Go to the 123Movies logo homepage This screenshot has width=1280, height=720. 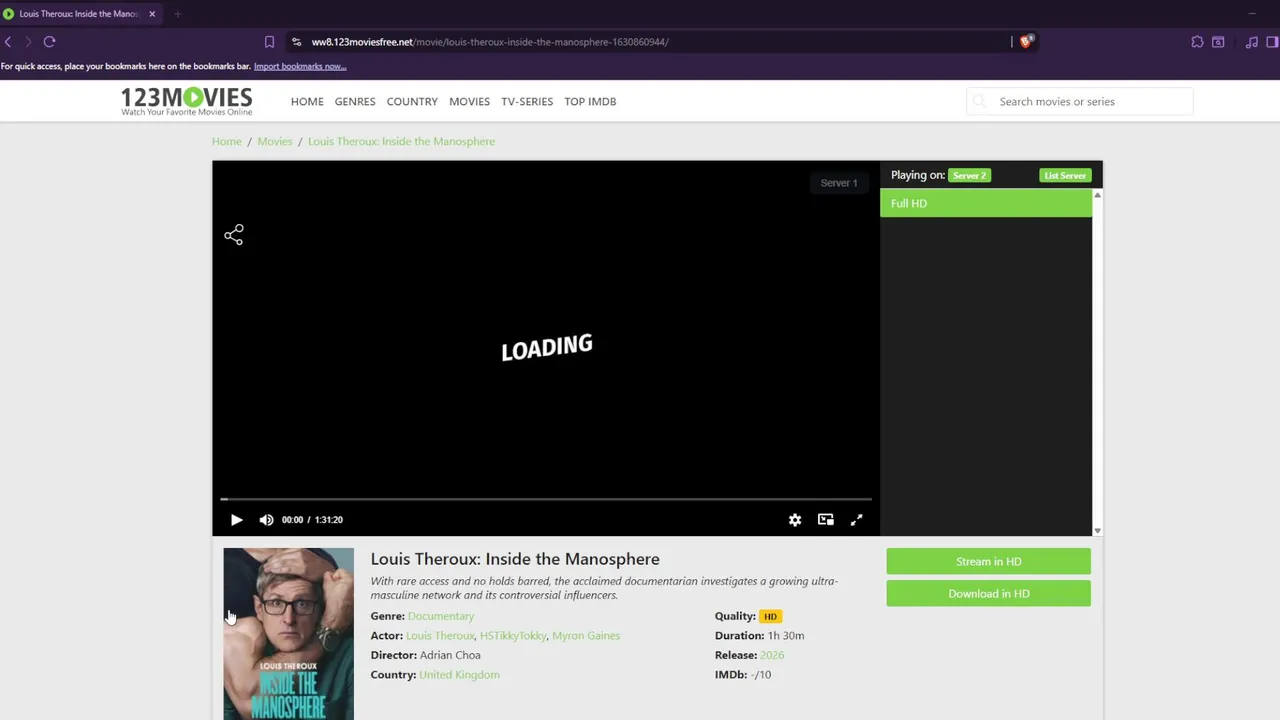(x=187, y=101)
